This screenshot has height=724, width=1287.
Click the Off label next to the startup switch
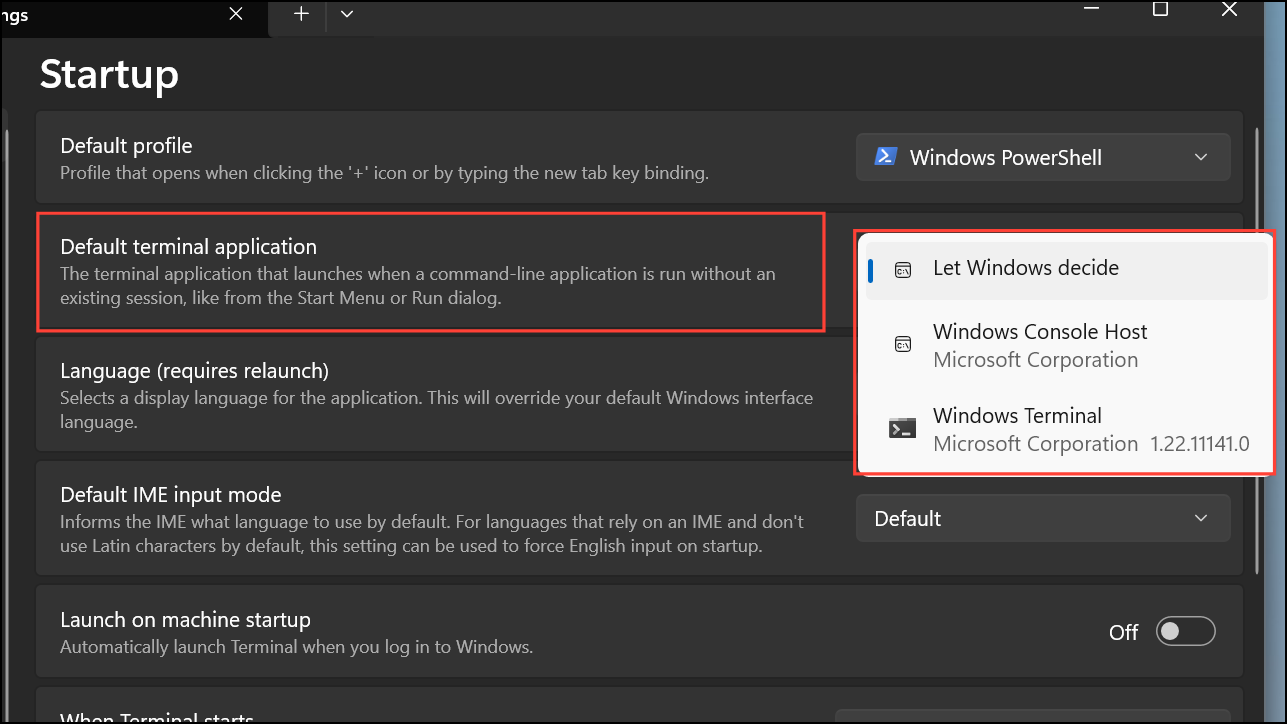[1123, 631]
